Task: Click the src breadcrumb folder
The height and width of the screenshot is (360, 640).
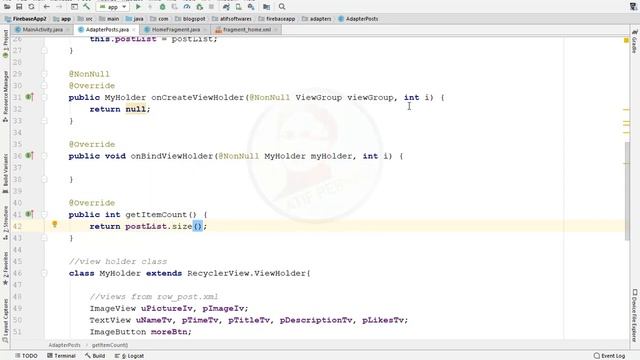Action: coord(85,19)
